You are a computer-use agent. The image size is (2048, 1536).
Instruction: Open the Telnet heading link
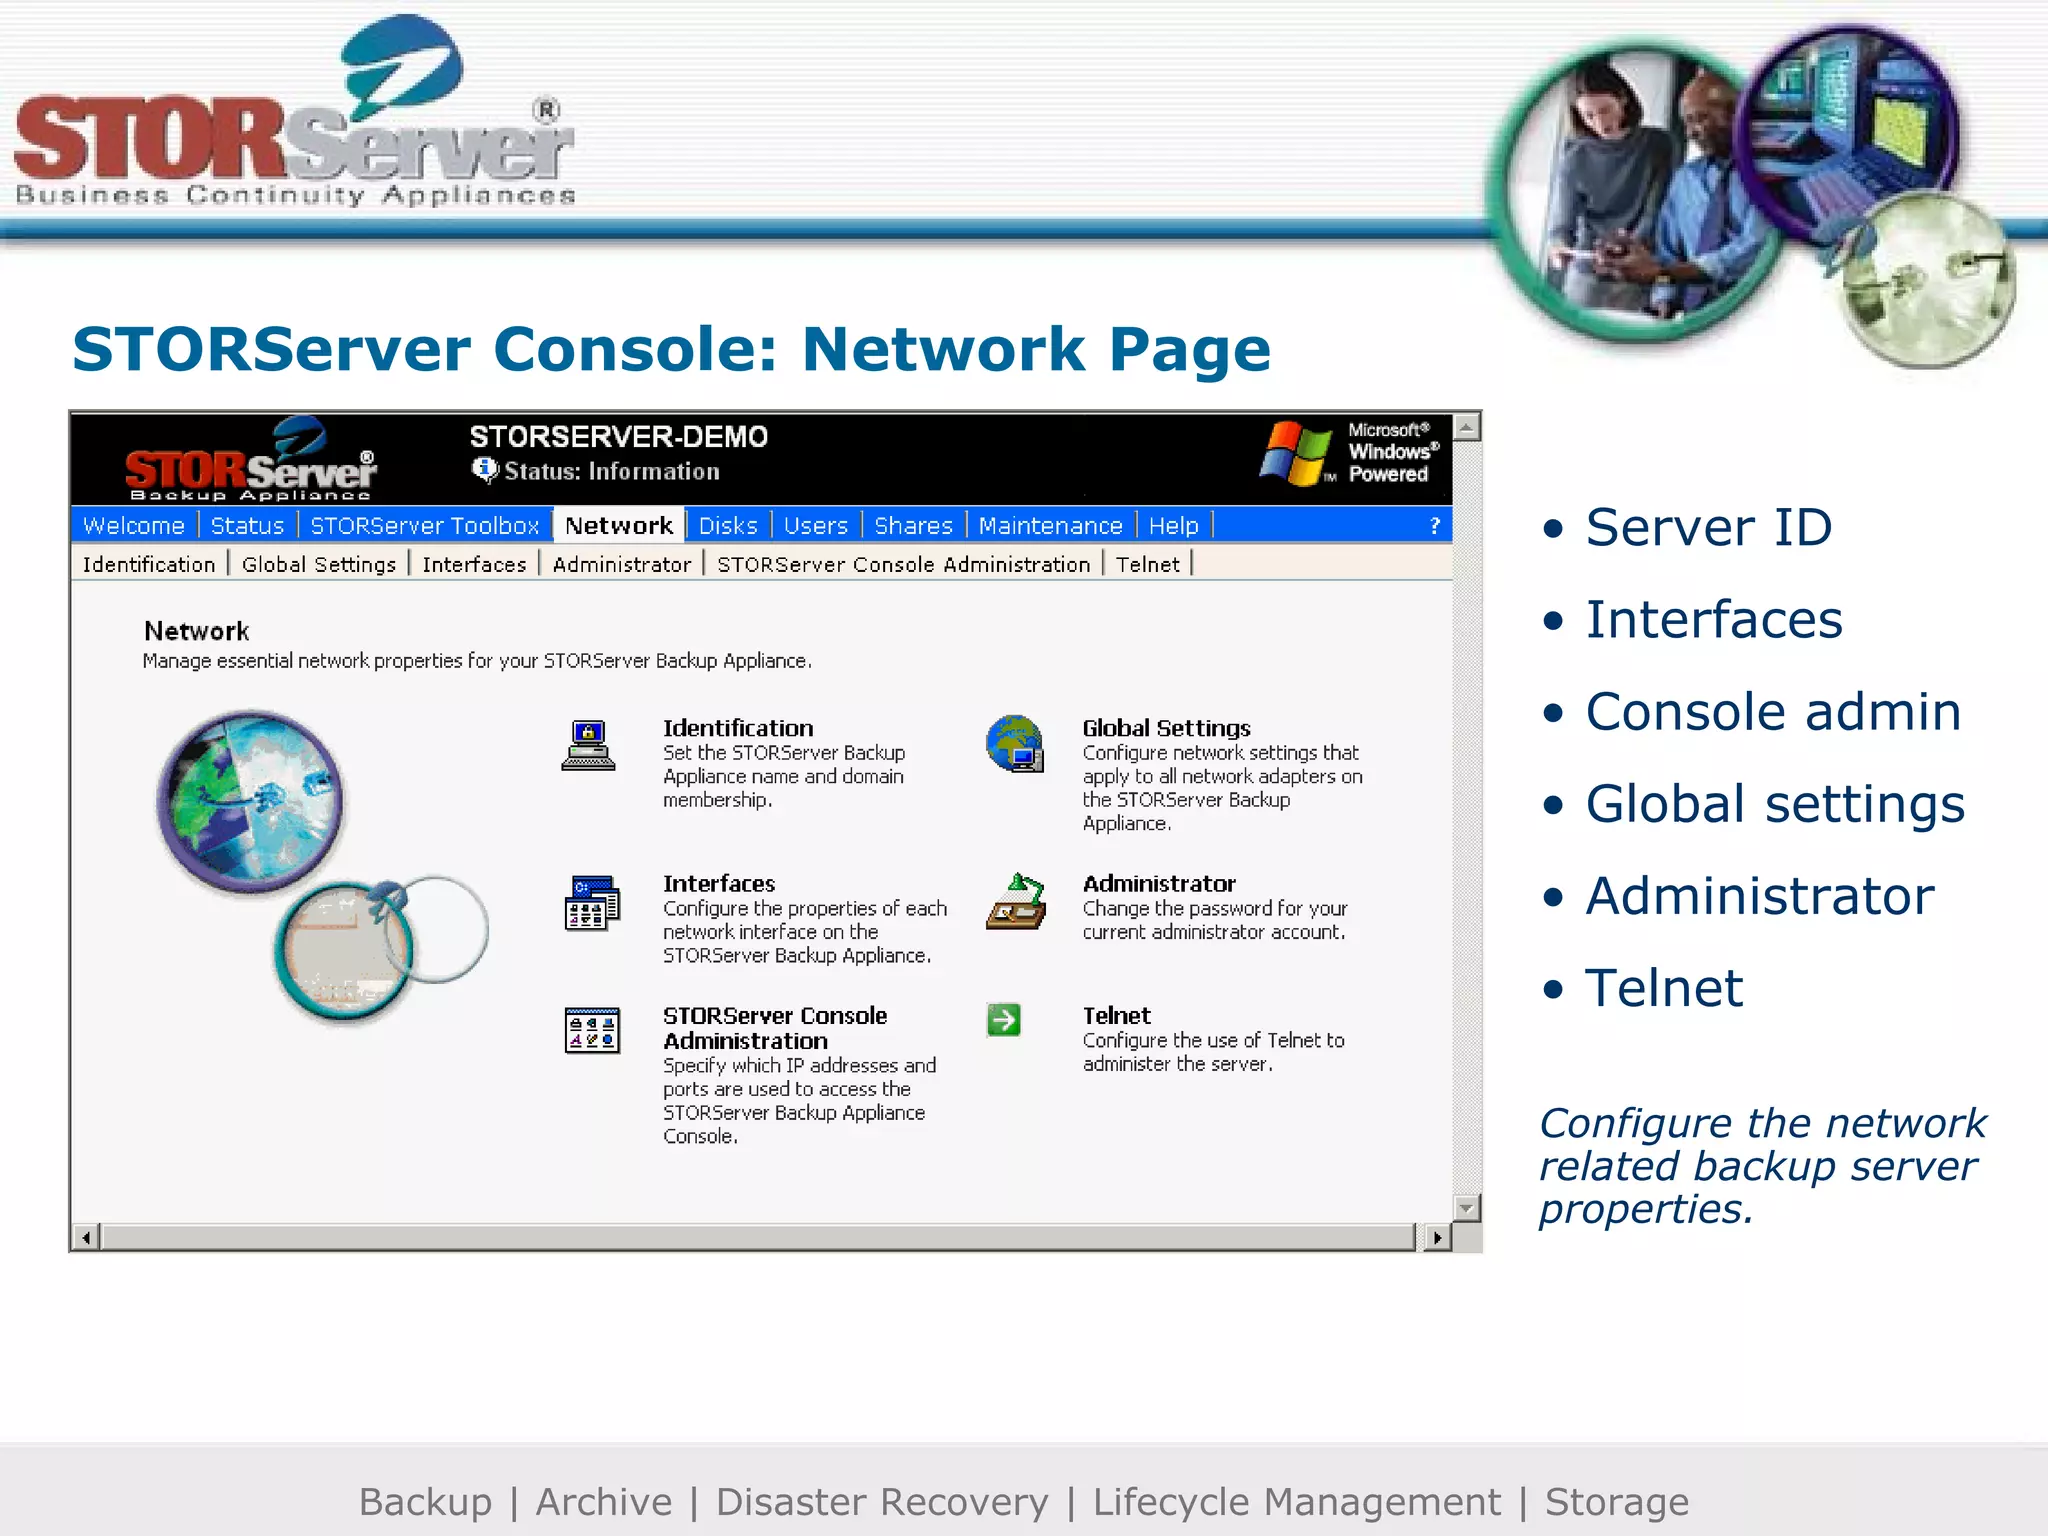[1116, 1015]
